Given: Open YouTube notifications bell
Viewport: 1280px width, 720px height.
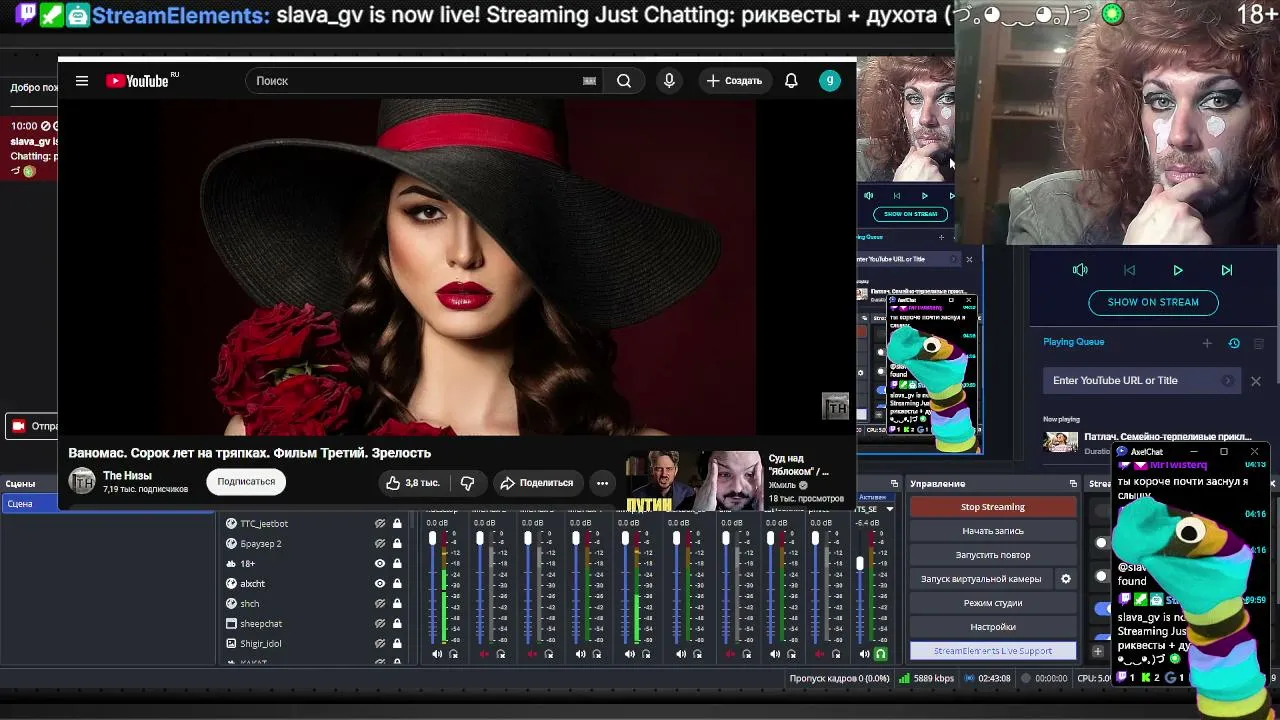Looking at the screenshot, I should tap(791, 81).
